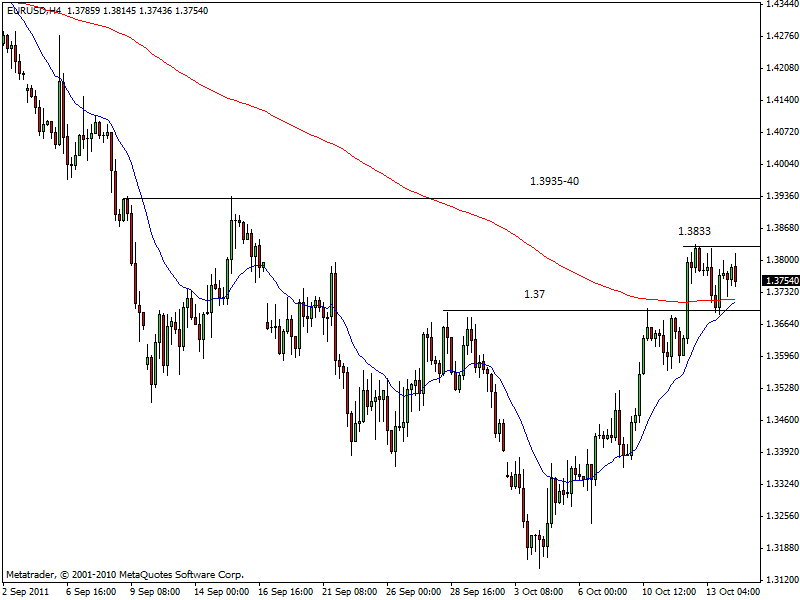Click the 13 Oct 04:00 time label
Viewport: 800px width, 600px height.
[733, 591]
